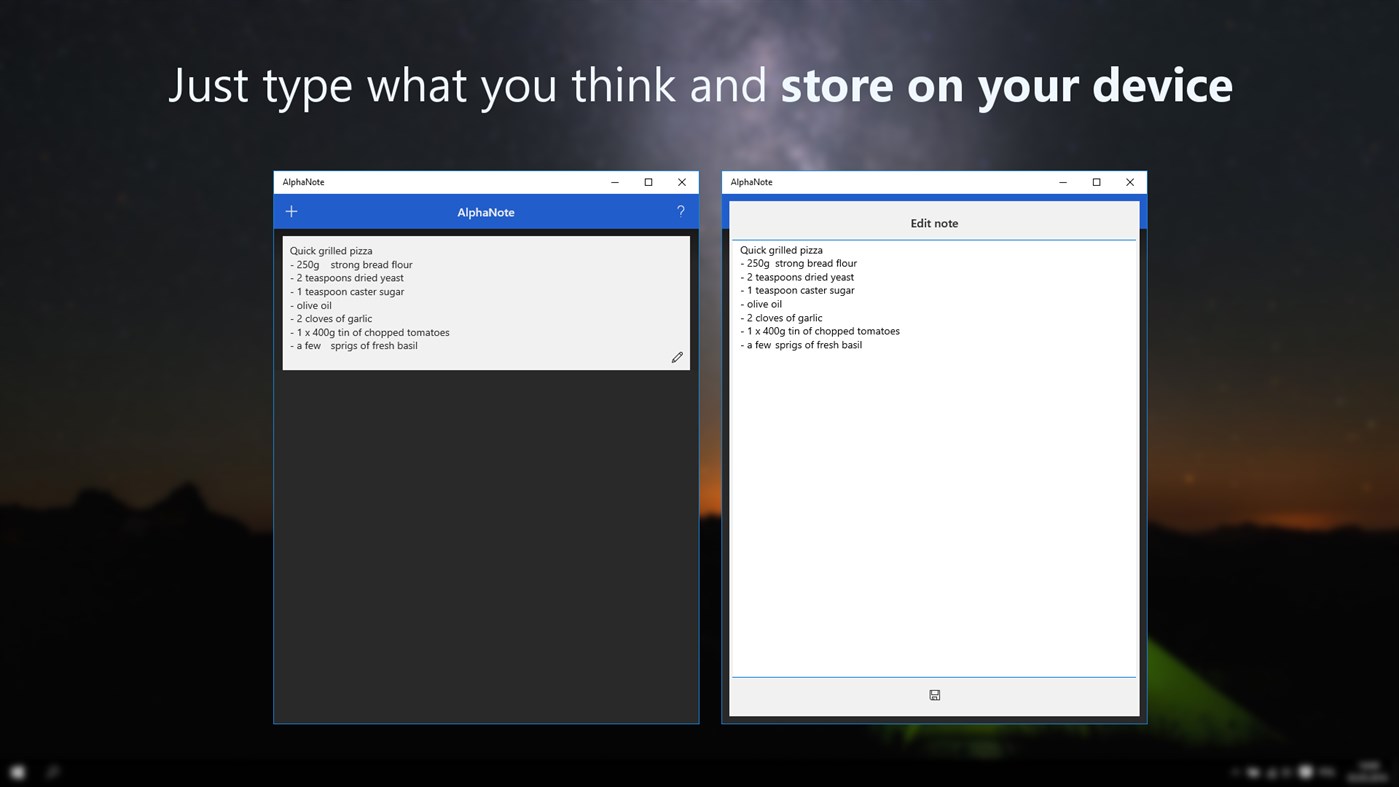Open AlphaNote help via the question mark icon
This screenshot has width=1399, height=787.
pyautogui.click(x=680, y=211)
